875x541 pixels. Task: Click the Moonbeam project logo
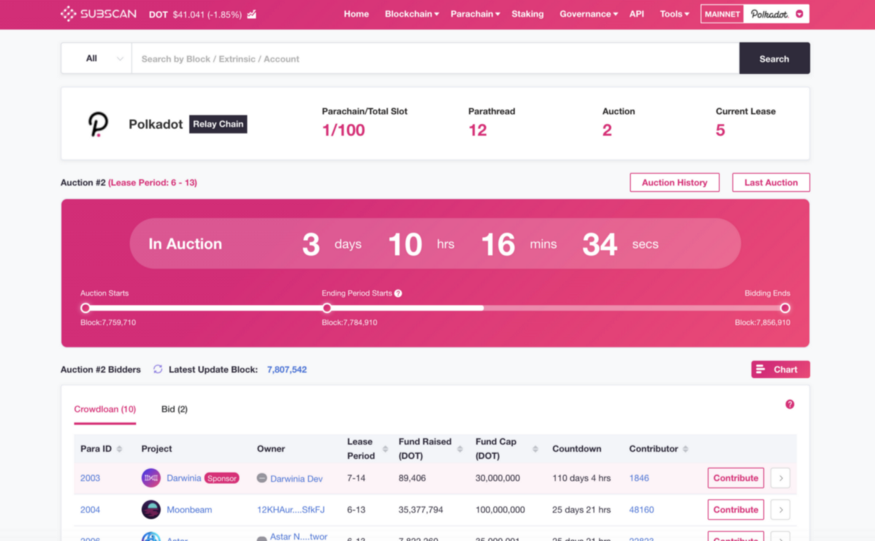pyautogui.click(x=151, y=509)
